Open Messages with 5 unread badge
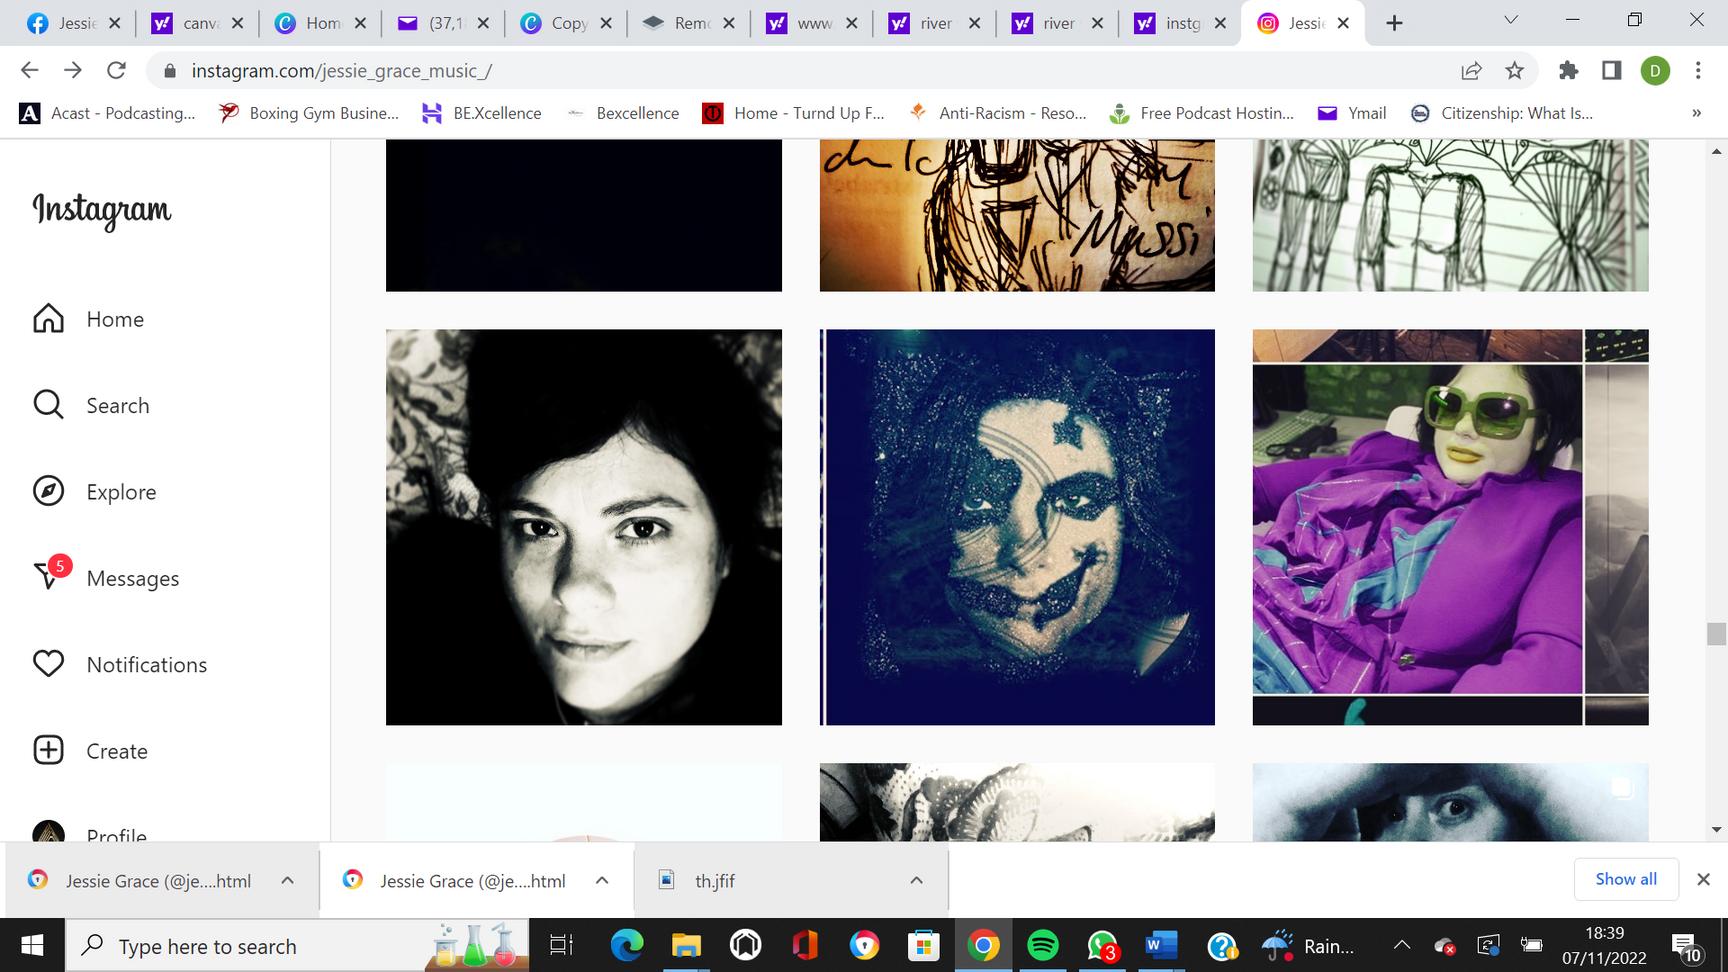The height and width of the screenshot is (972, 1728). point(106,577)
